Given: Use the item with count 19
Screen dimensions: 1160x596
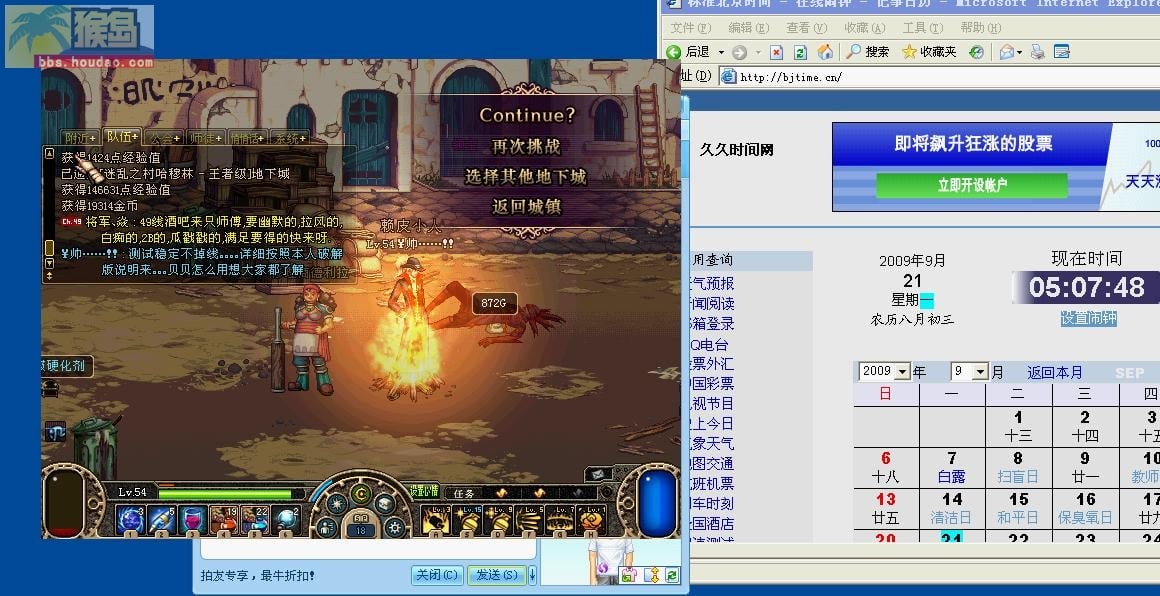Looking at the screenshot, I should pos(224,518).
